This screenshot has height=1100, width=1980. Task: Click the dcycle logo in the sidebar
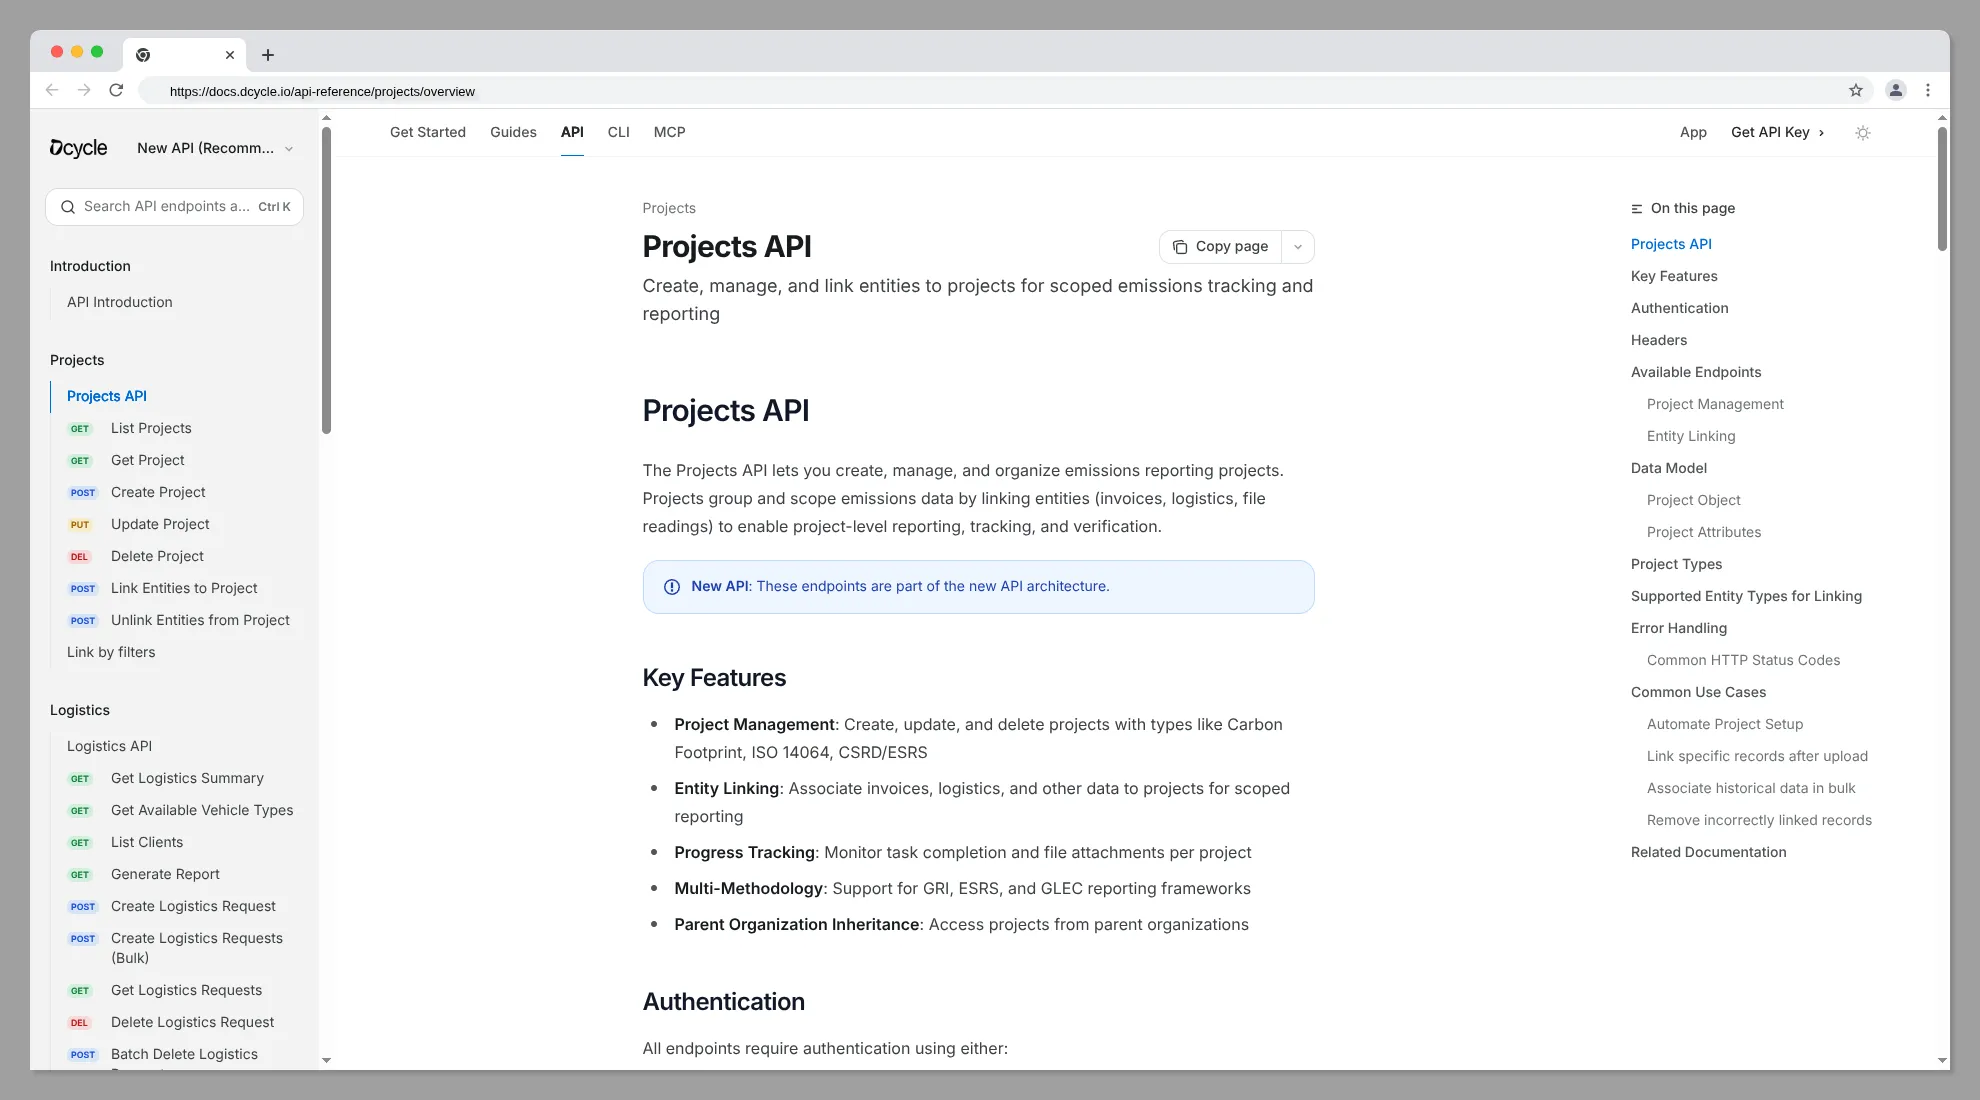click(78, 147)
